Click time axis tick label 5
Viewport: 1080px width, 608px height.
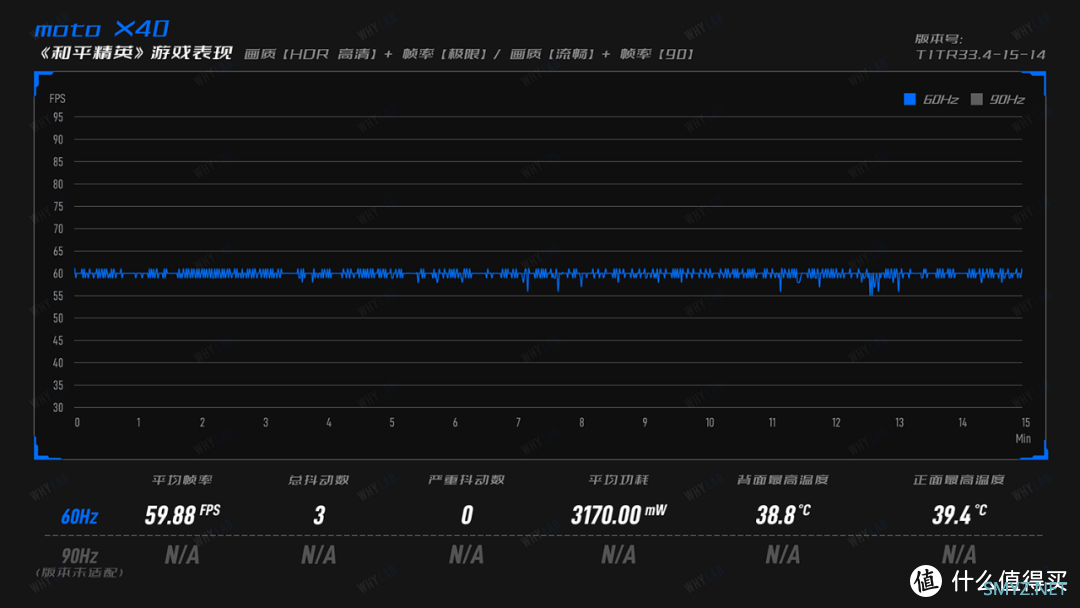click(x=392, y=423)
